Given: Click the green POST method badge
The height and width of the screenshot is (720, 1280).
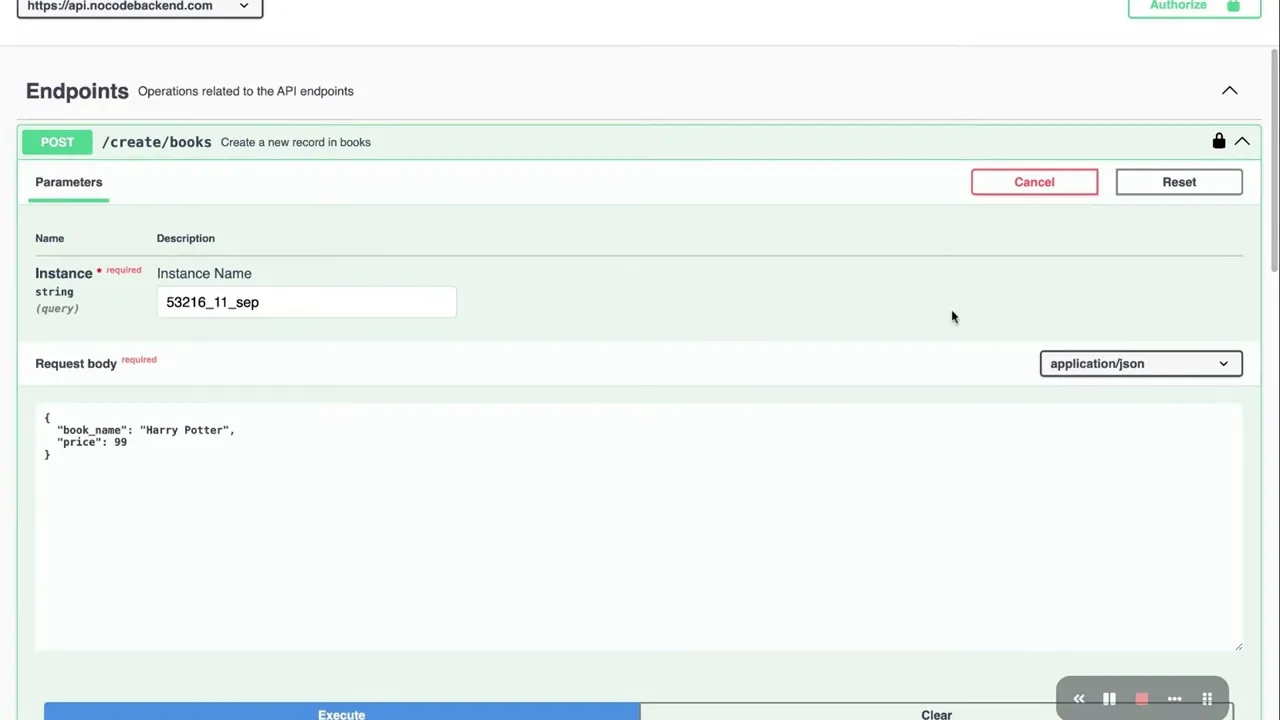Looking at the screenshot, I should [x=57, y=142].
